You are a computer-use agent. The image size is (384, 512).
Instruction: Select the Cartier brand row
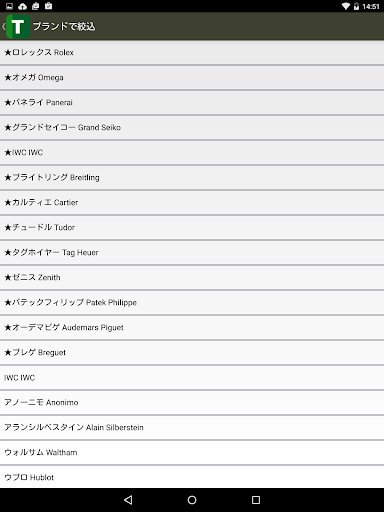point(192,202)
